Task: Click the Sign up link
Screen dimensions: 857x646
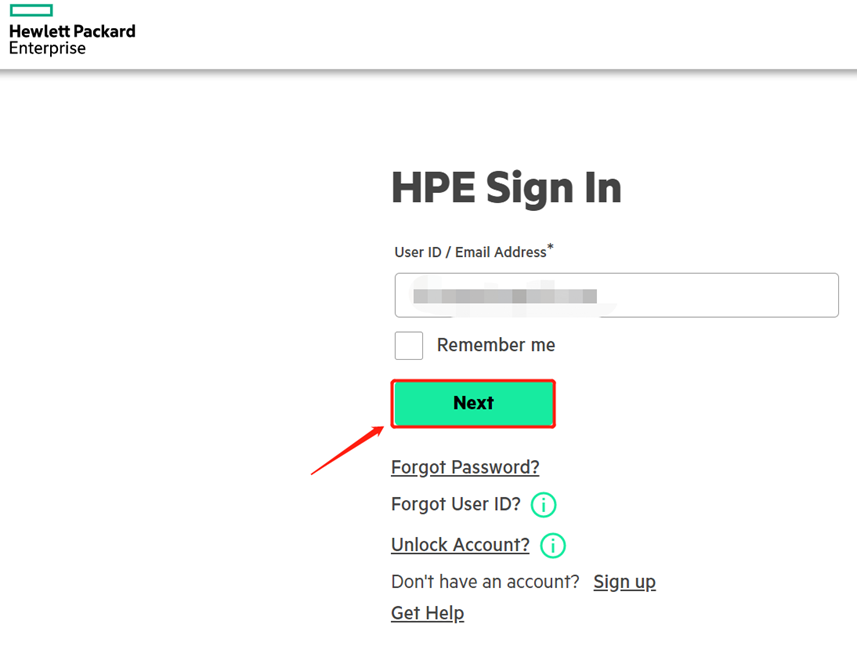Action: 624,582
